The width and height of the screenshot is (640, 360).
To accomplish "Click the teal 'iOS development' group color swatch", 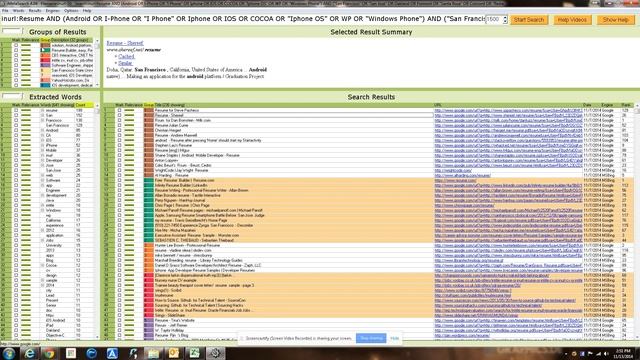I will 45,85.
